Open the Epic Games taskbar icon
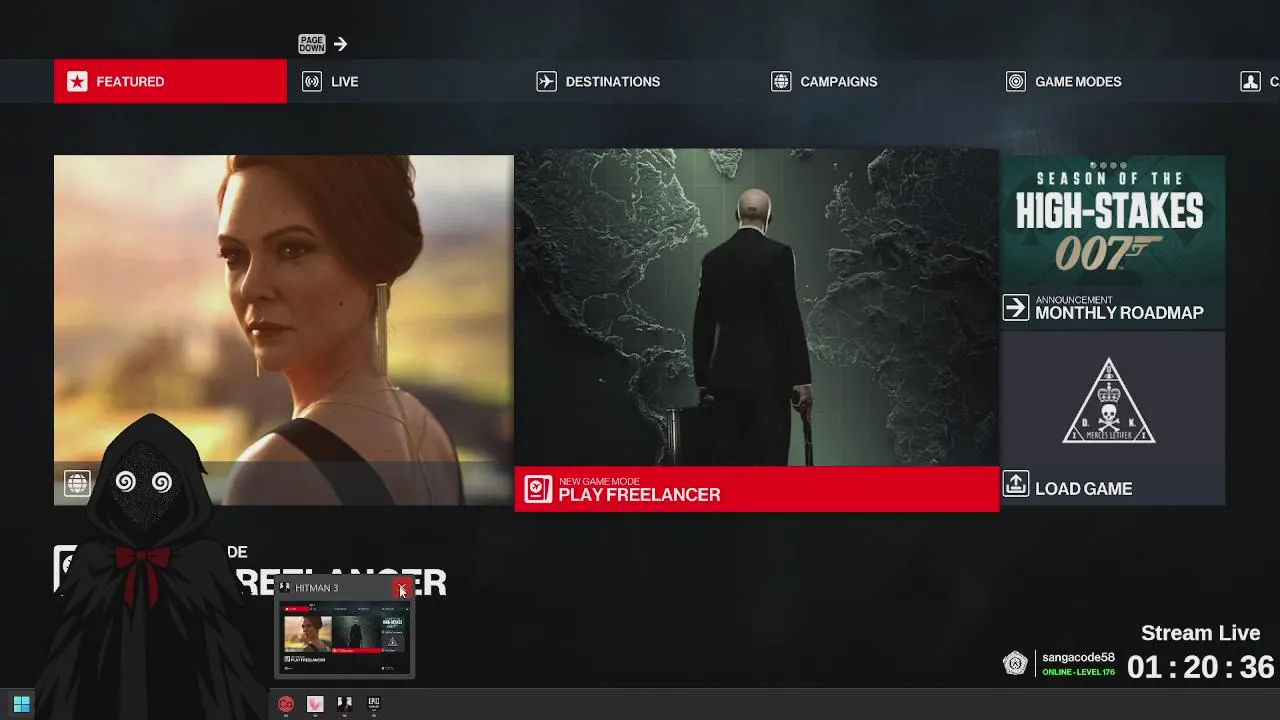The image size is (1280, 720). coord(373,704)
